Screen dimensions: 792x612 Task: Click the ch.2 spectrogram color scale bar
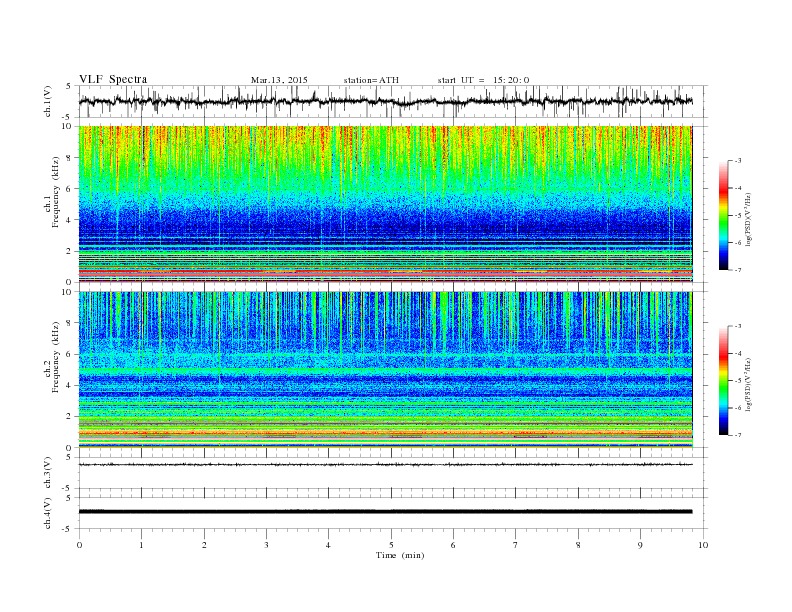pyautogui.click(x=723, y=381)
